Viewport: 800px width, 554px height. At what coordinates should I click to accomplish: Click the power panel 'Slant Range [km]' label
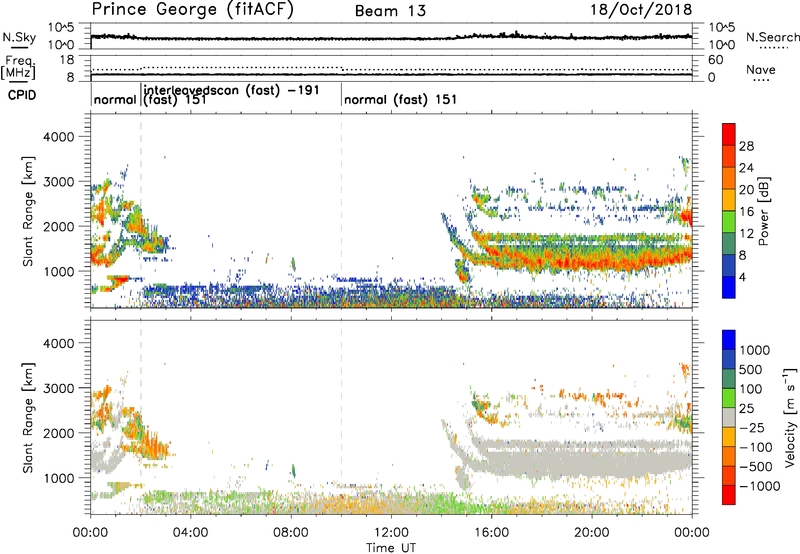click(x=28, y=211)
